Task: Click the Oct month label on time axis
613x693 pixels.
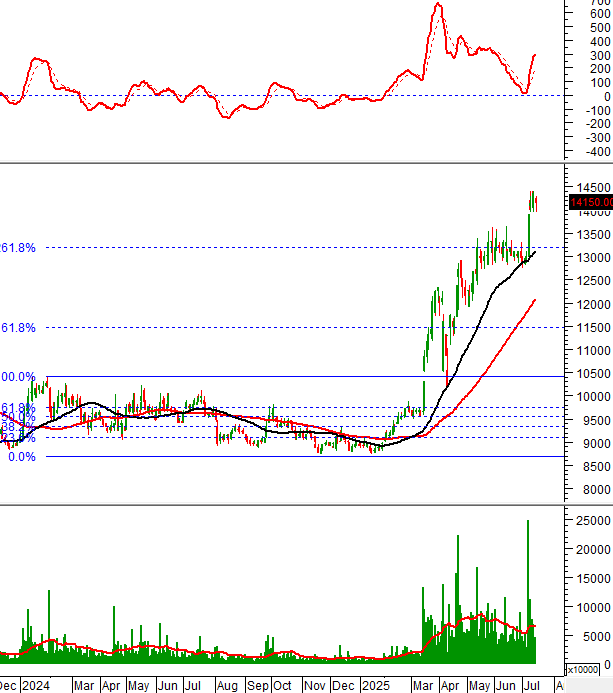Action: [283, 686]
